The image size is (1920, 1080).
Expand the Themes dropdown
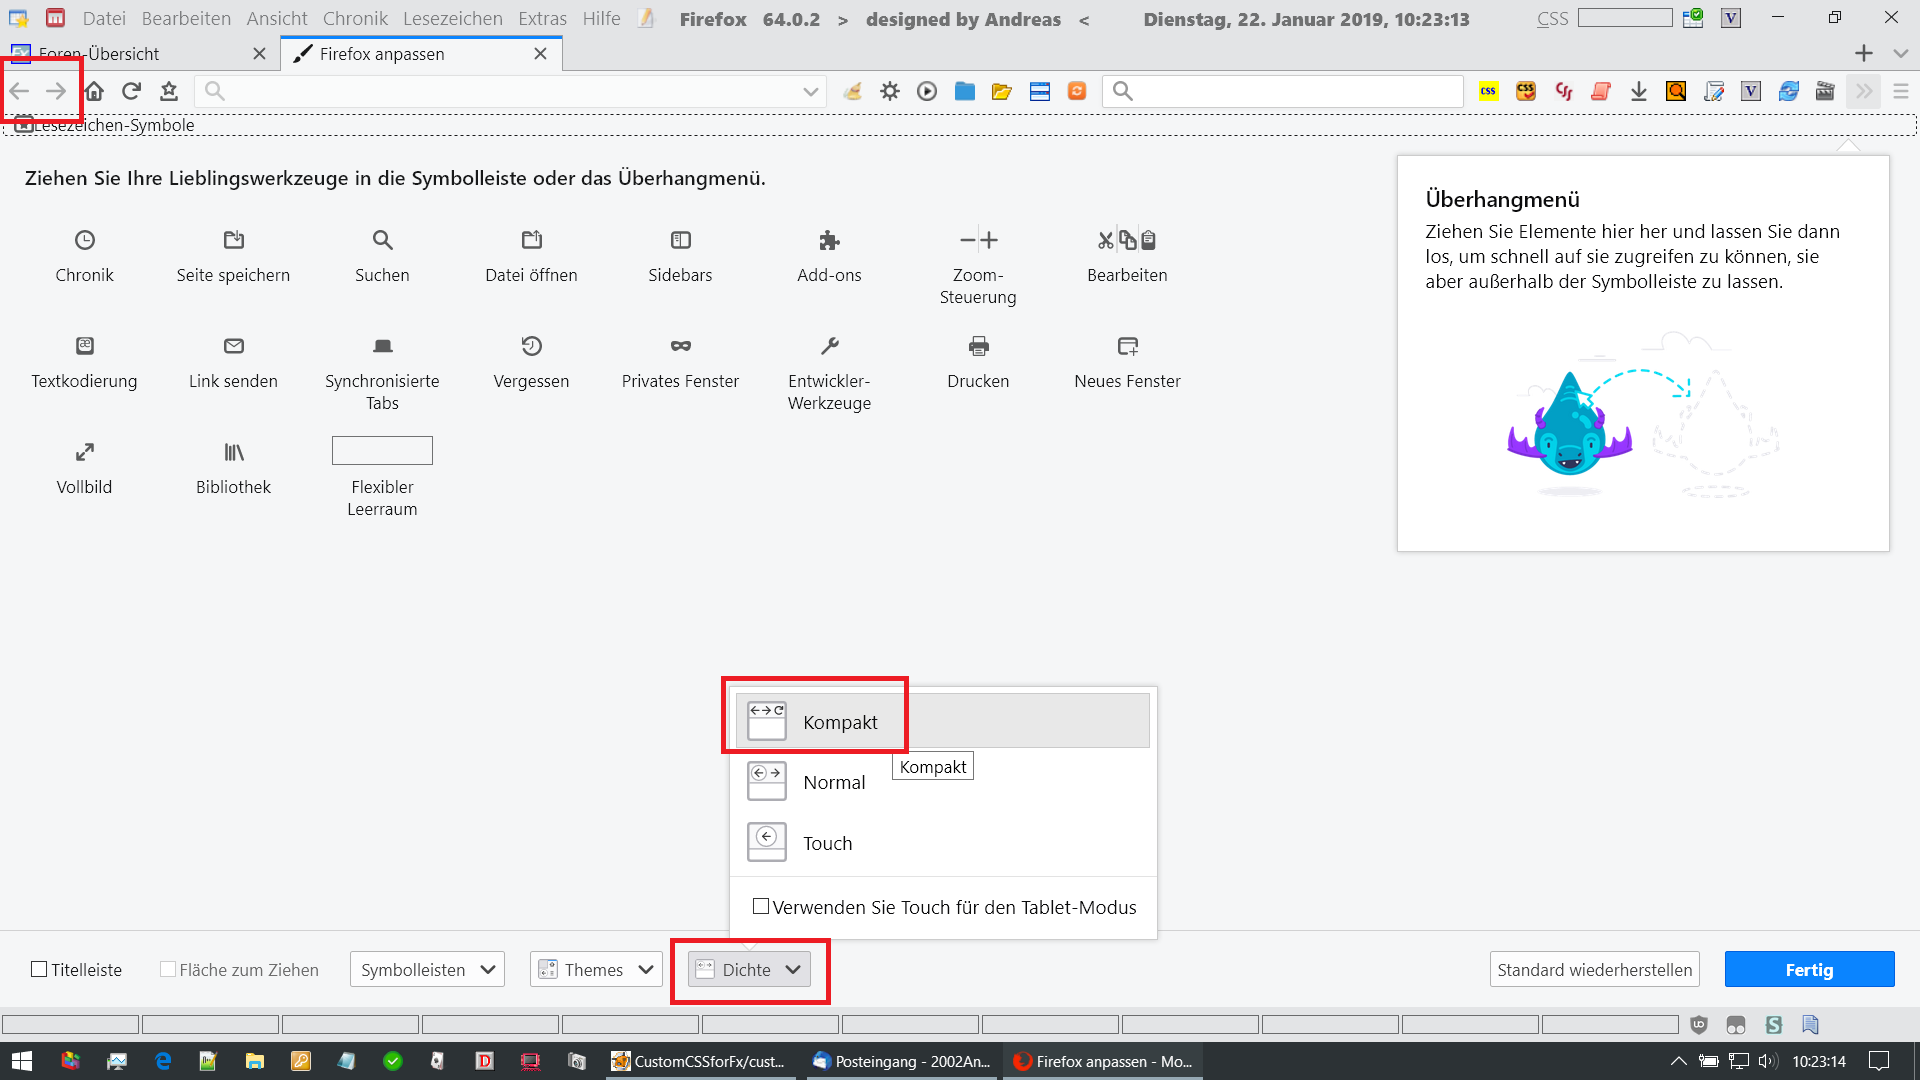point(595,969)
